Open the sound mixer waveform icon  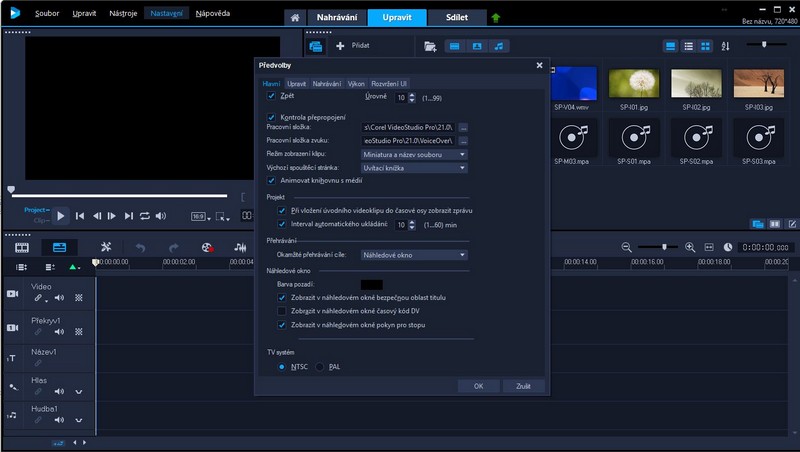tap(240, 247)
